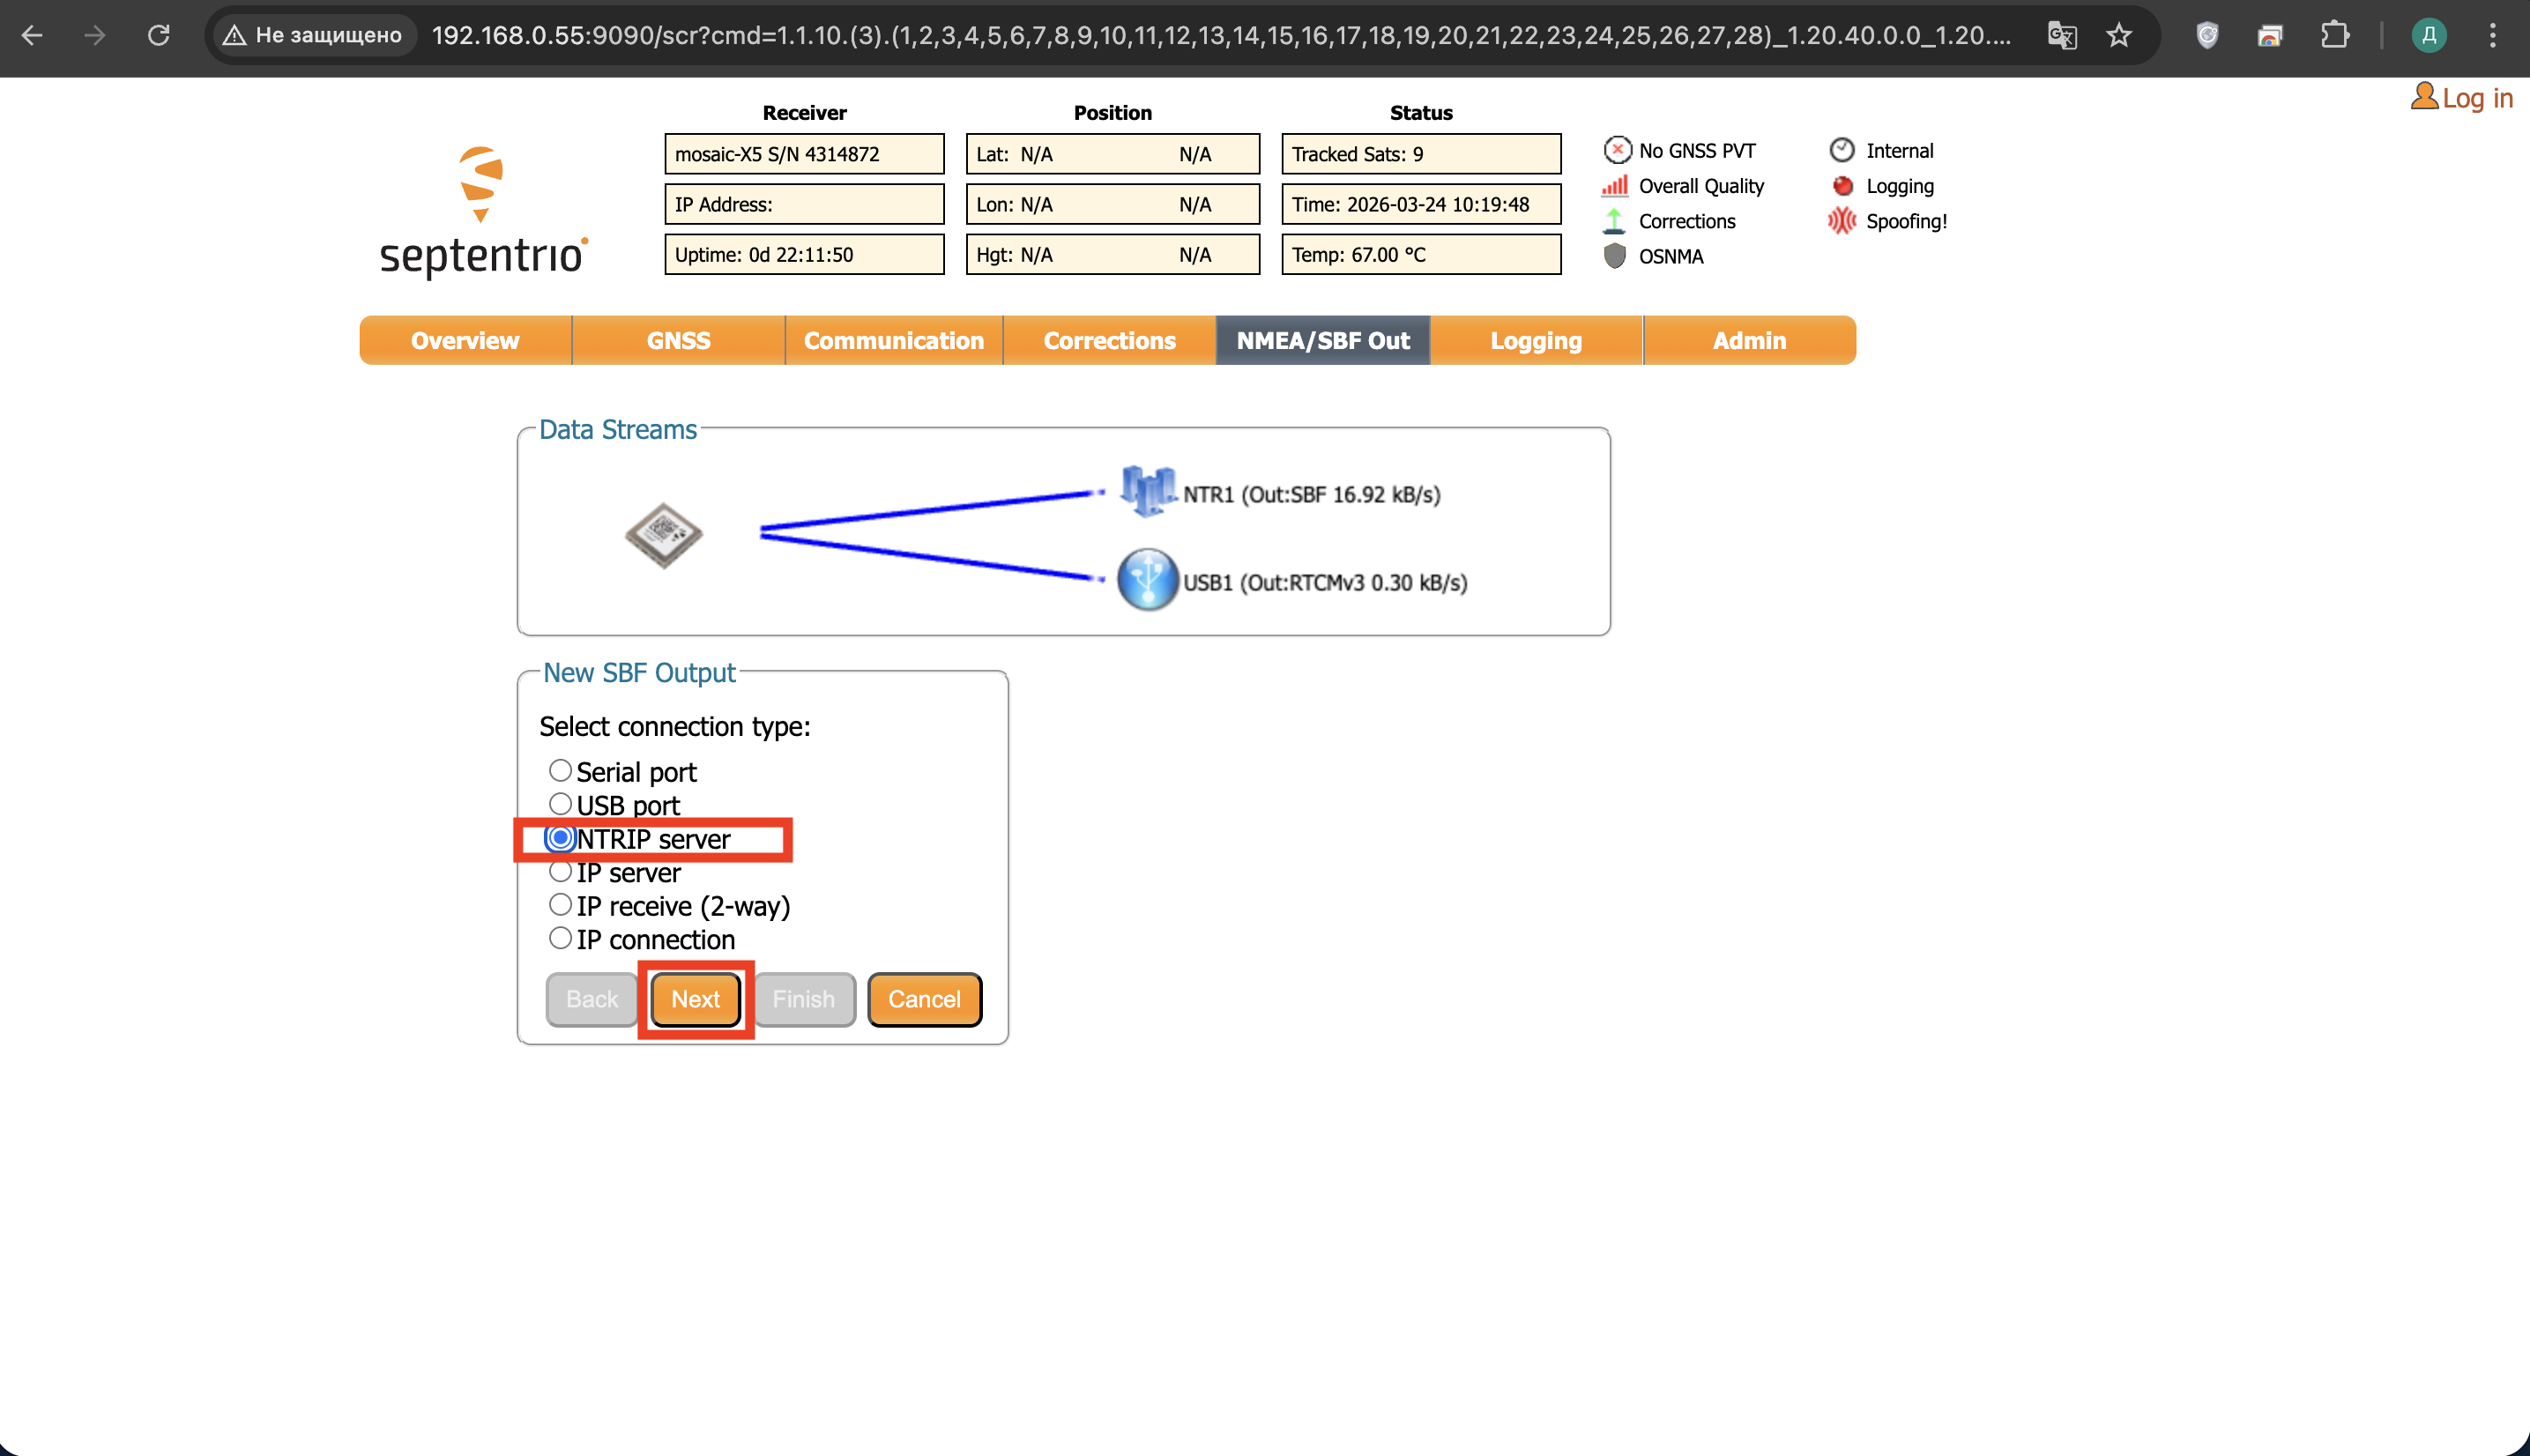Click the red Logging status icon
The width and height of the screenshot is (2530, 1456).
(x=1842, y=186)
